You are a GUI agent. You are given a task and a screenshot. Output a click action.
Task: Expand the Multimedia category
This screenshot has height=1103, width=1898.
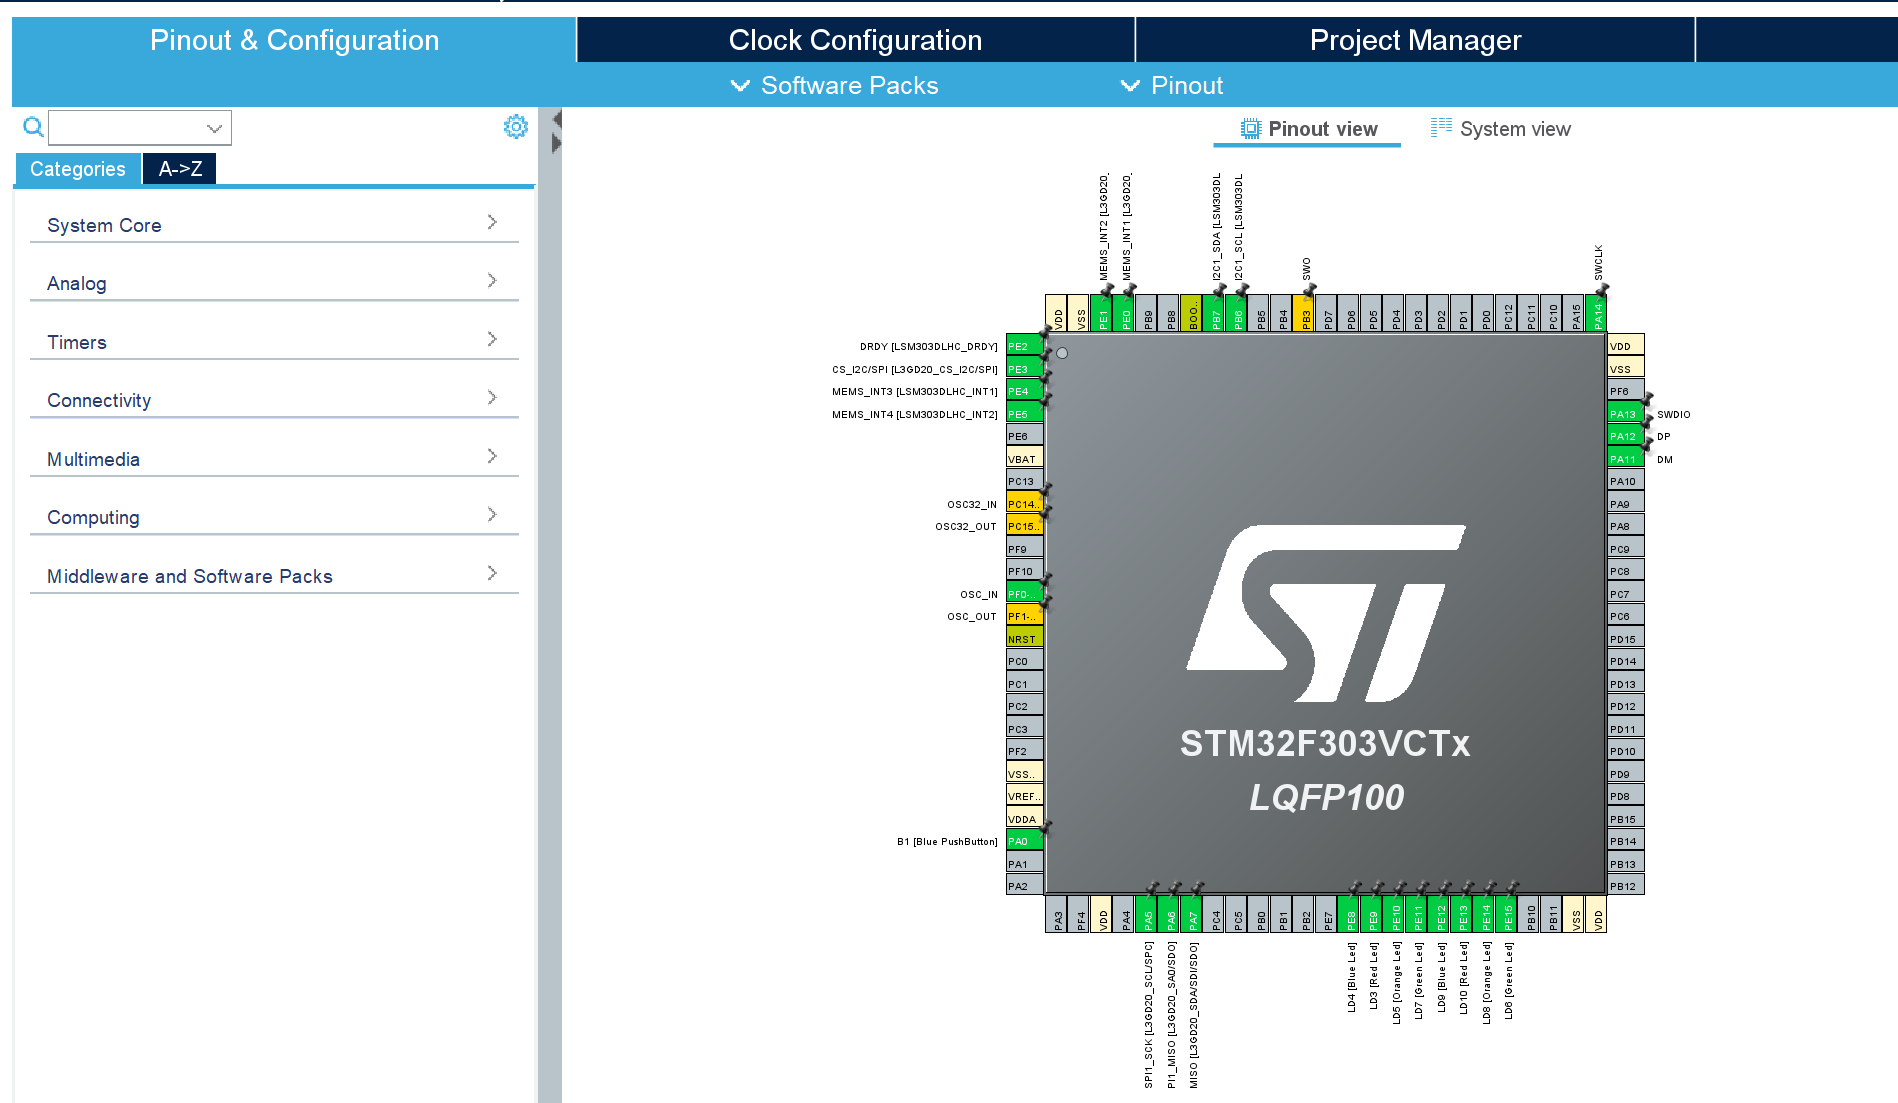pyautogui.click(x=274, y=459)
